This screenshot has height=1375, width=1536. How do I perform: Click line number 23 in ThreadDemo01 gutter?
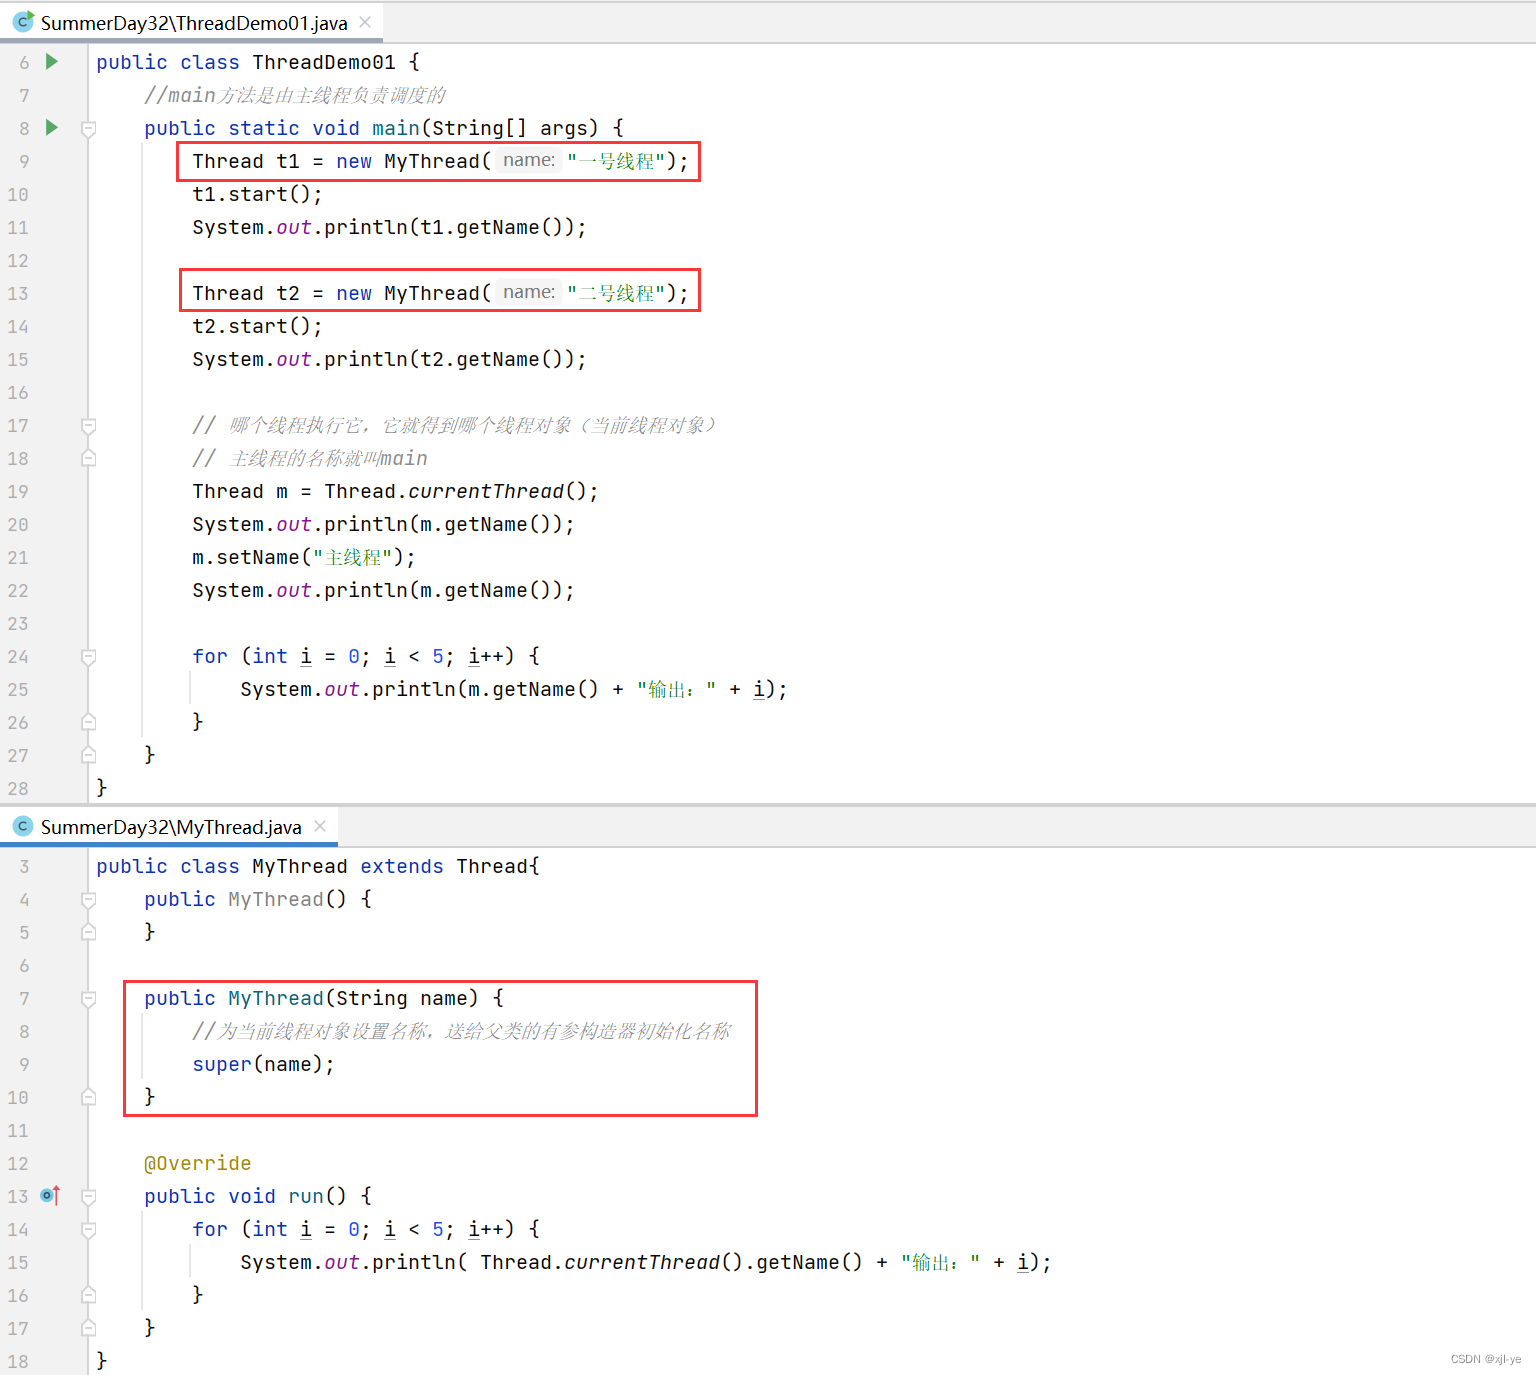(x=18, y=623)
